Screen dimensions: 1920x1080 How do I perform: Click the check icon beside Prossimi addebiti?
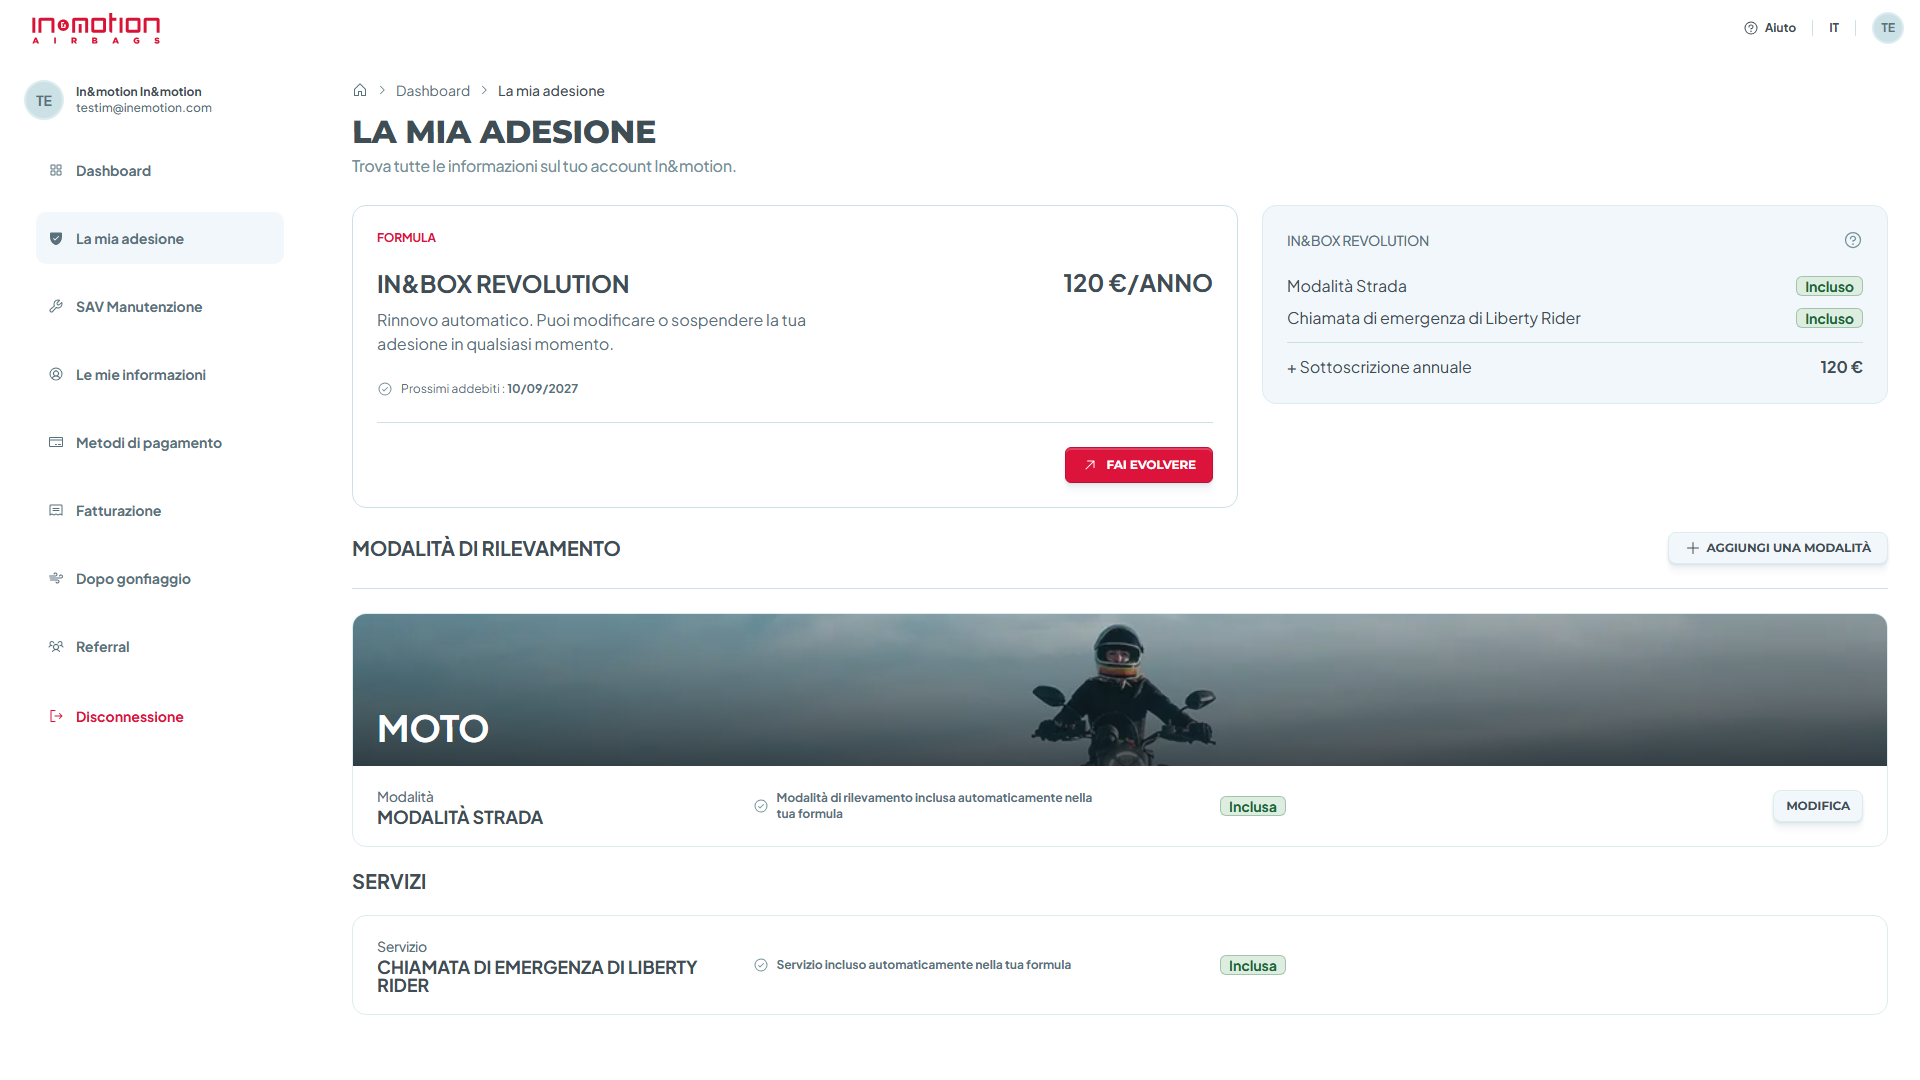click(x=385, y=389)
